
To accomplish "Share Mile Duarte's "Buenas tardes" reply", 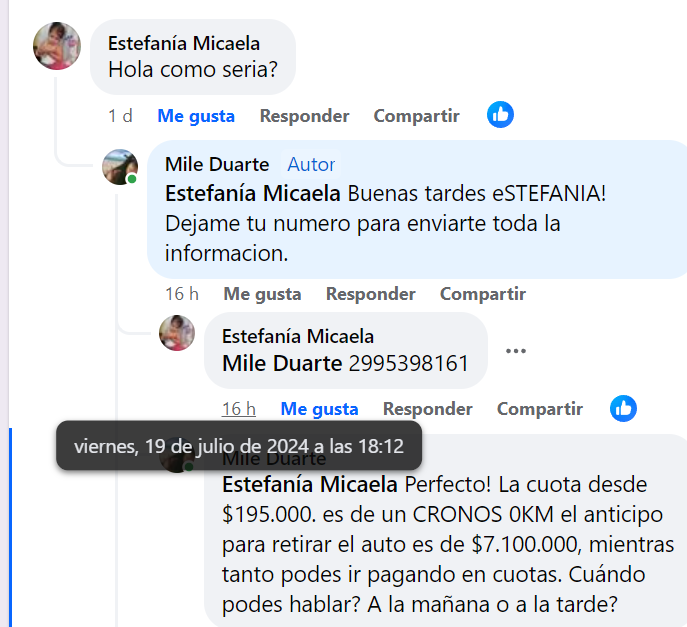I will [x=482, y=294].
